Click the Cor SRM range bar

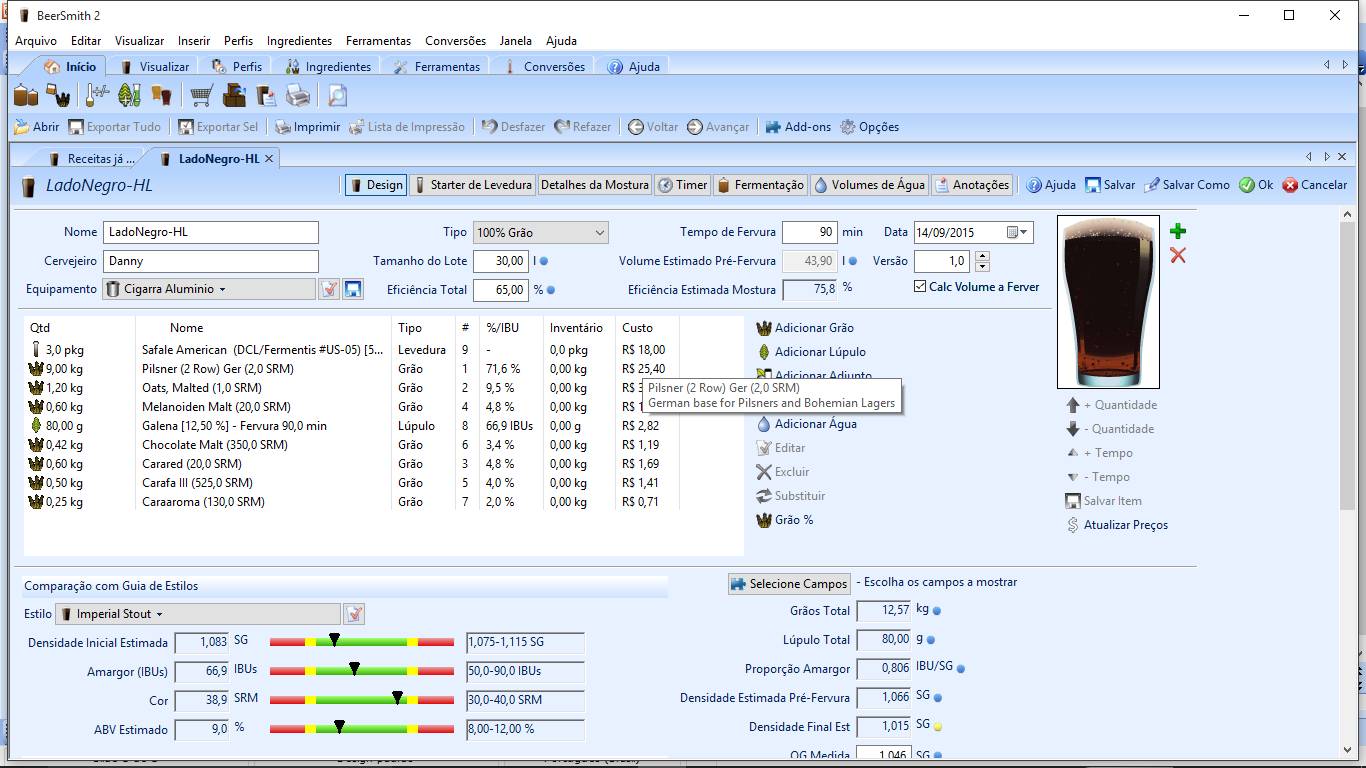click(361, 699)
